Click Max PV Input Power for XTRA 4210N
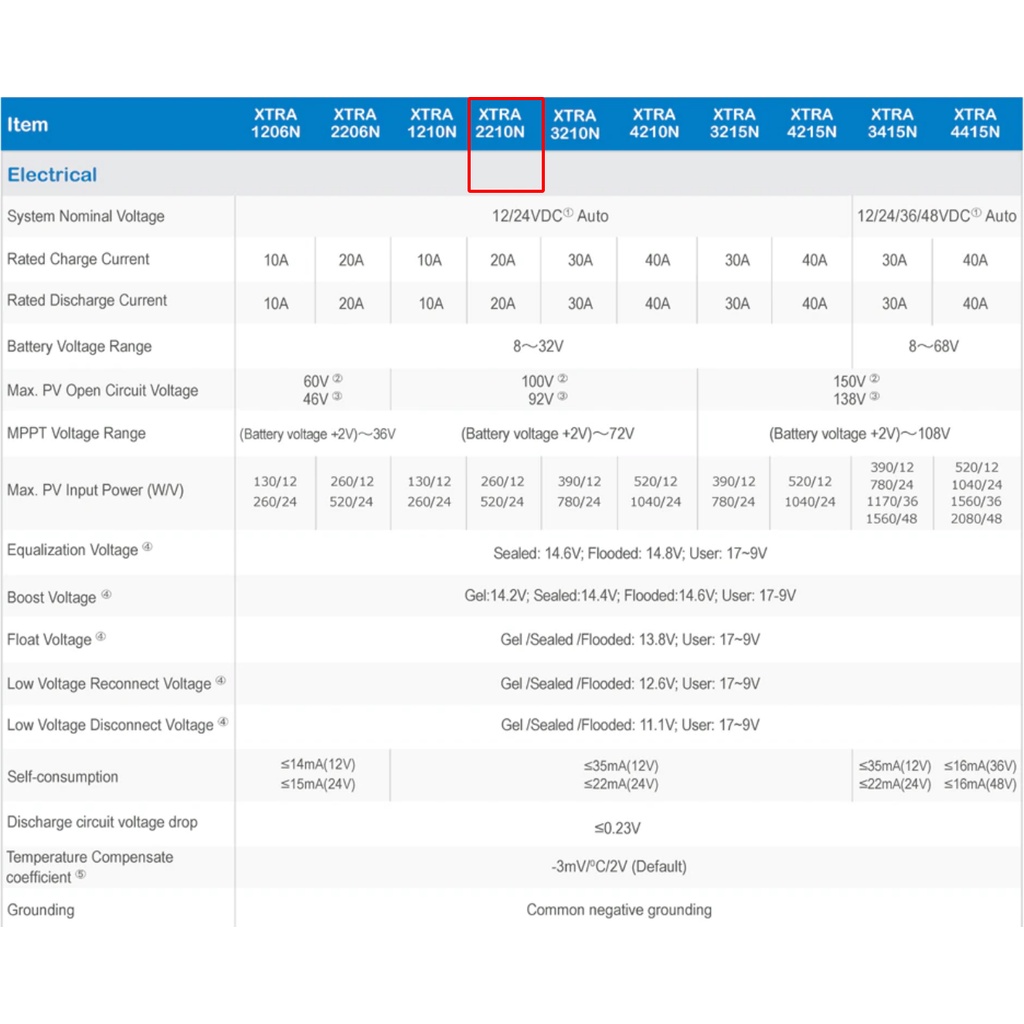 (656, 492)
